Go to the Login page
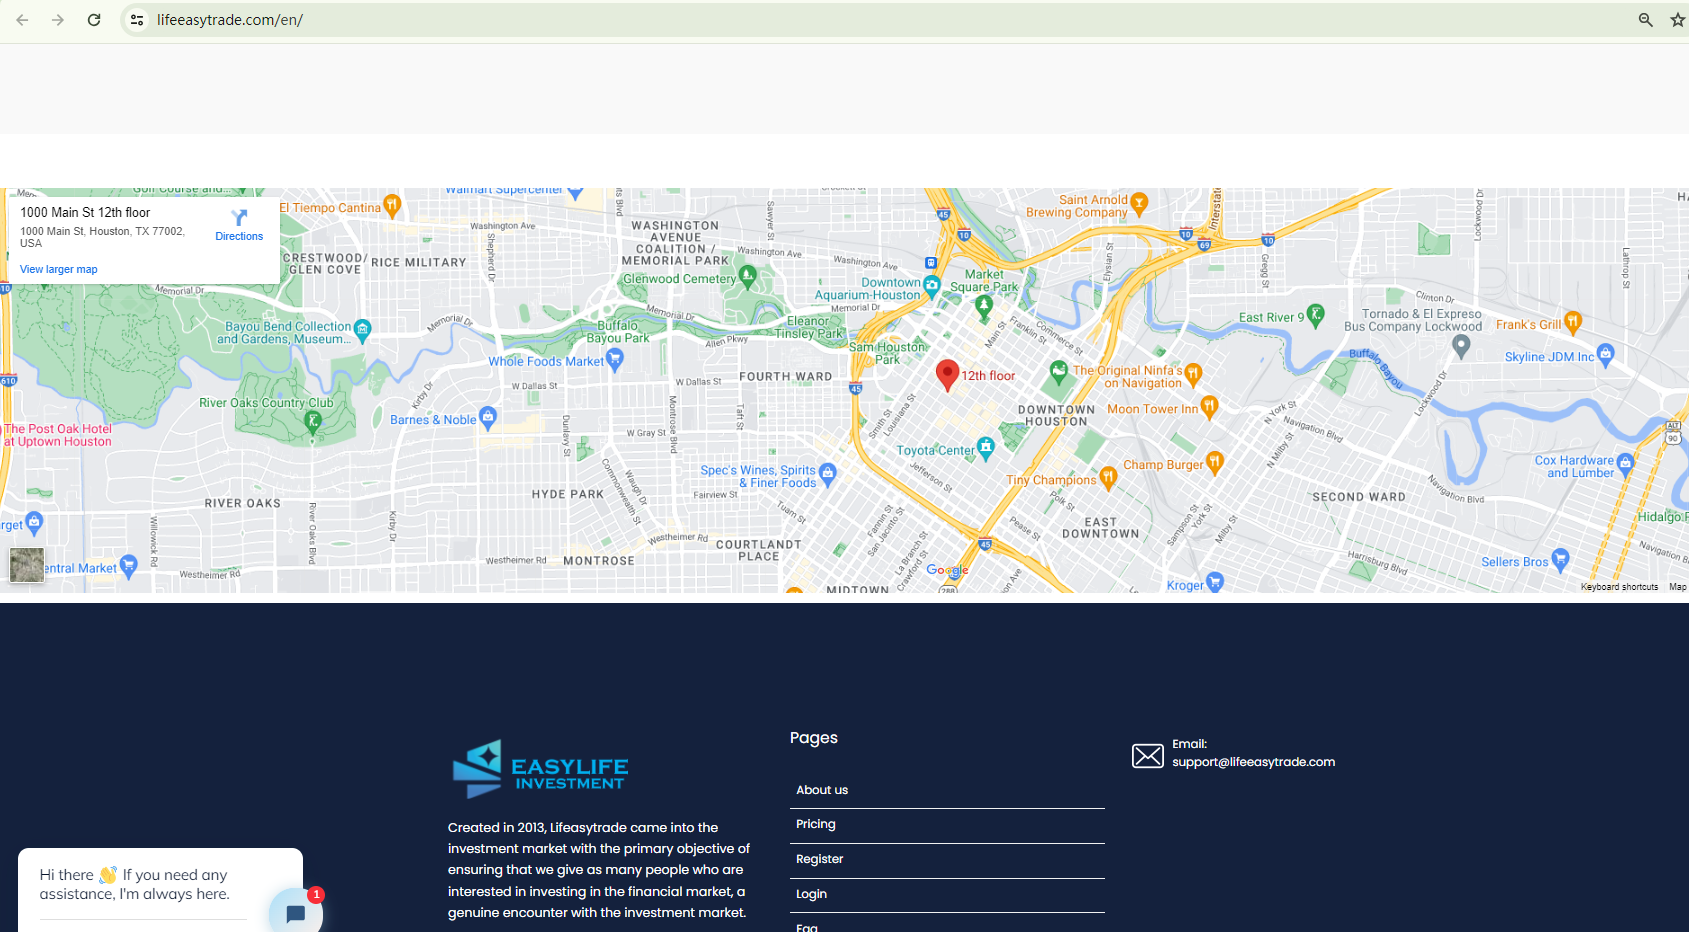The height and width of the screenshot is (932, 1689). click(812, 894)
